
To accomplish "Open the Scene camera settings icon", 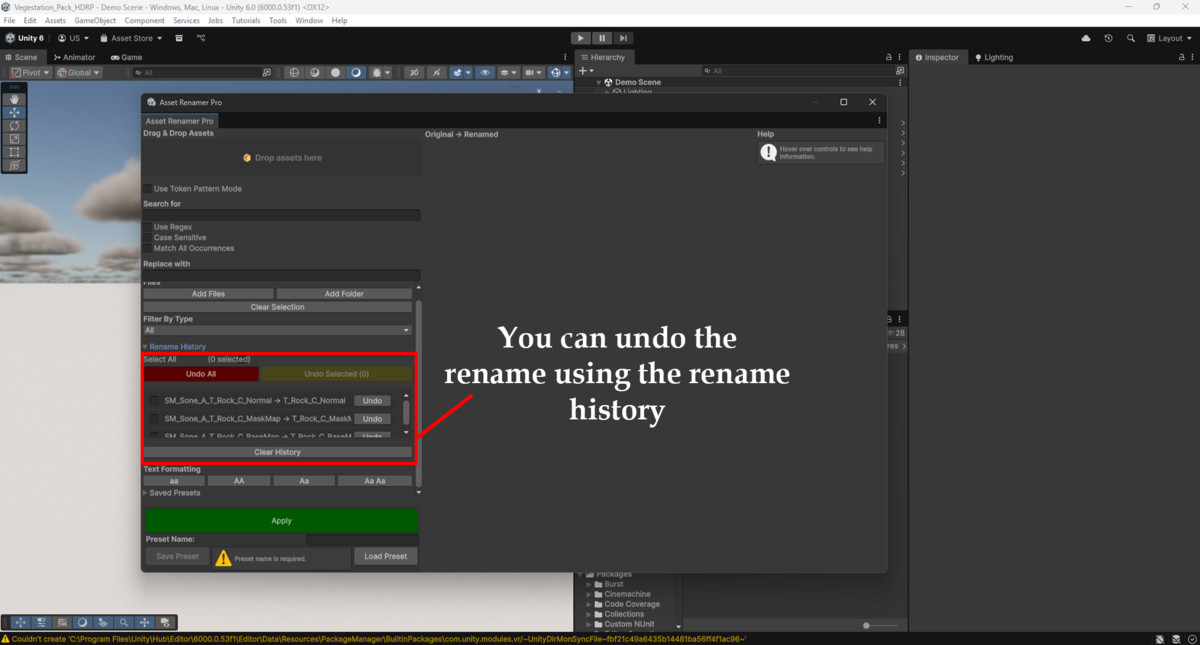I will (x=530, y=72).
